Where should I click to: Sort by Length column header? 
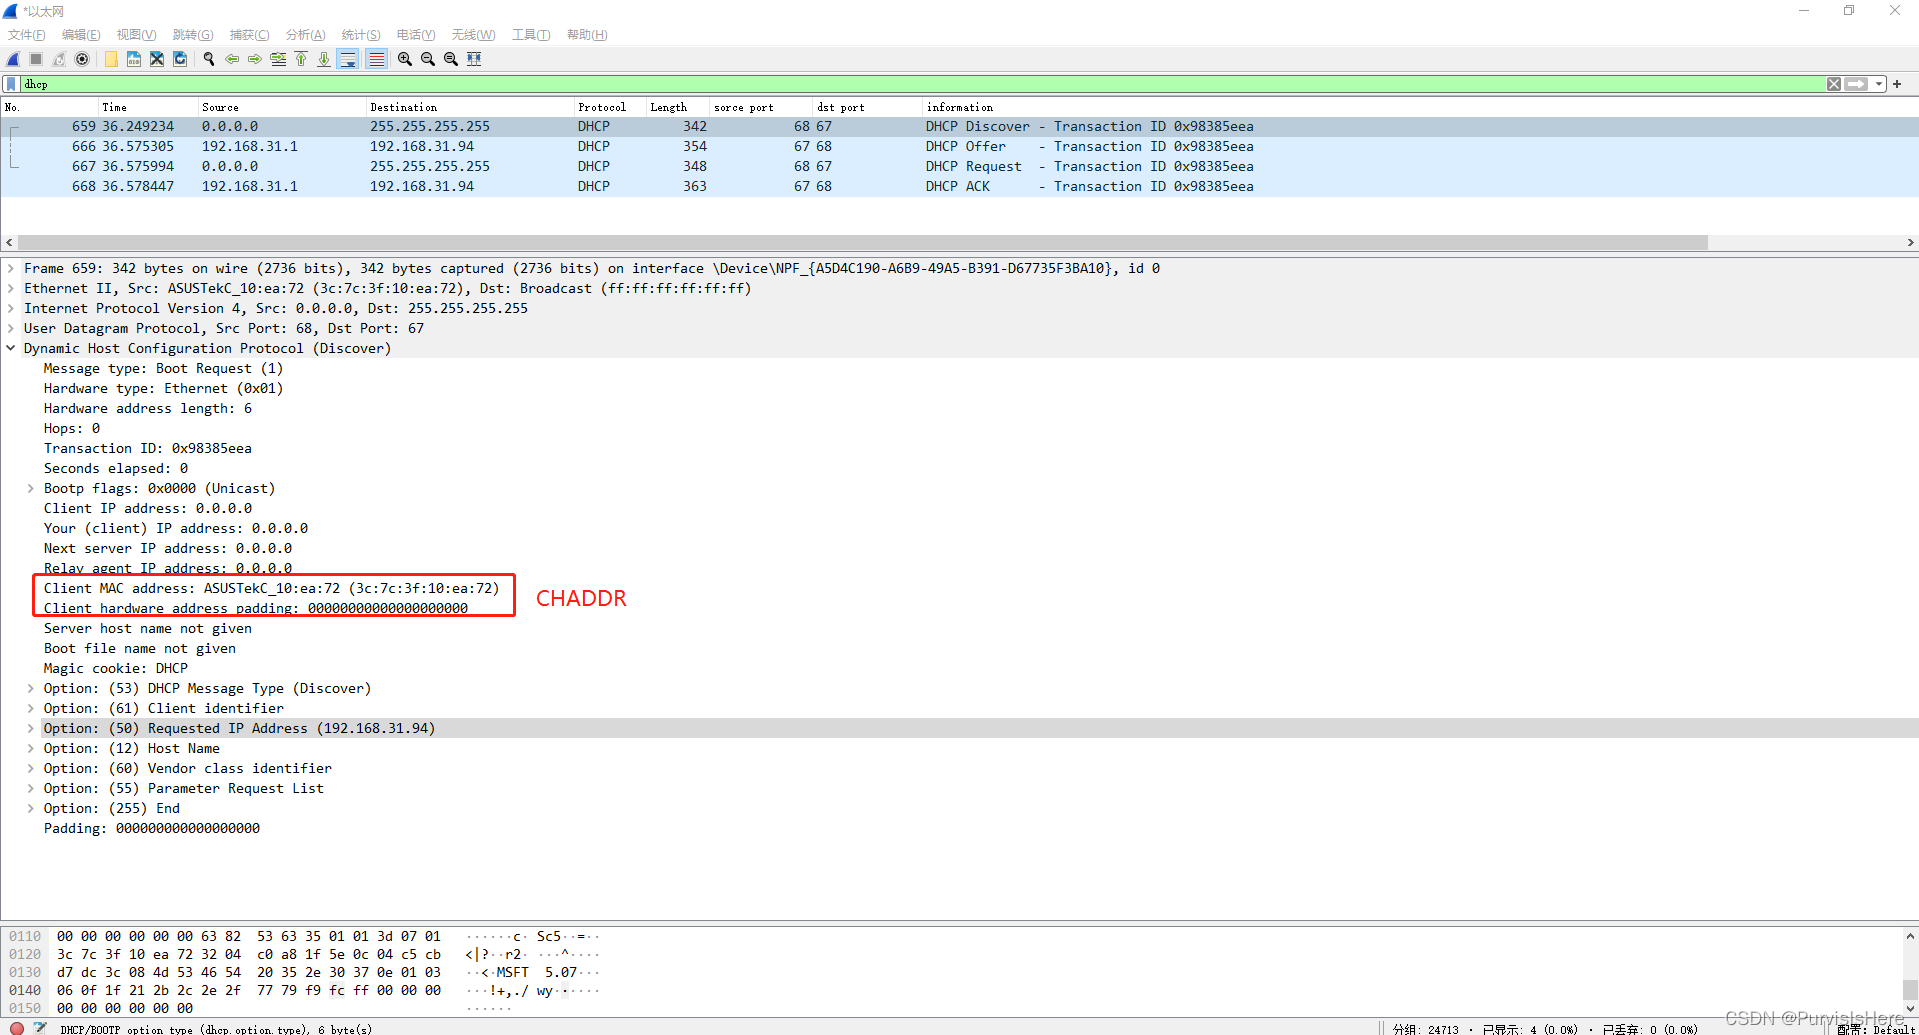678,107
